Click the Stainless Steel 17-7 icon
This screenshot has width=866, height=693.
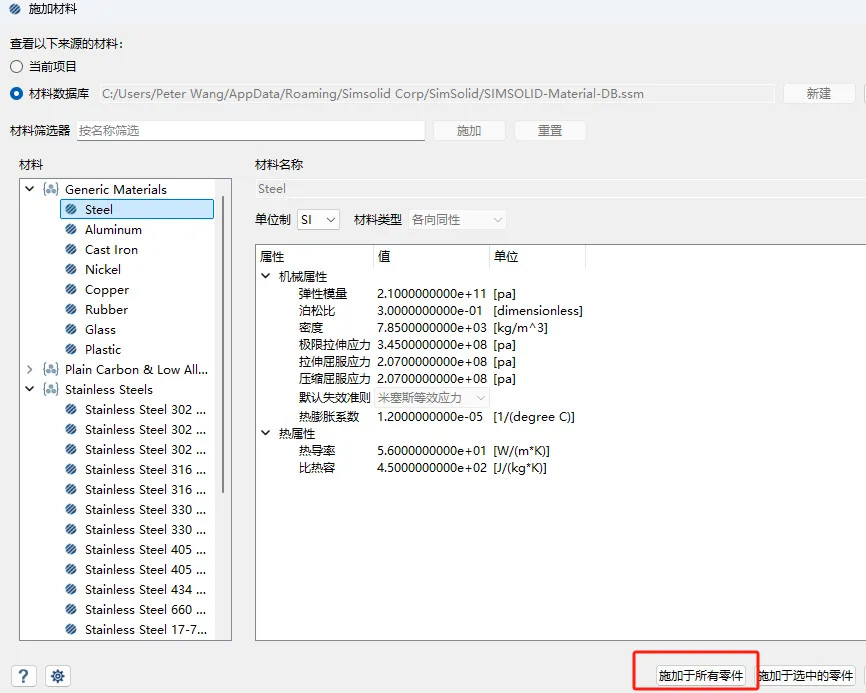coord(71,629)
